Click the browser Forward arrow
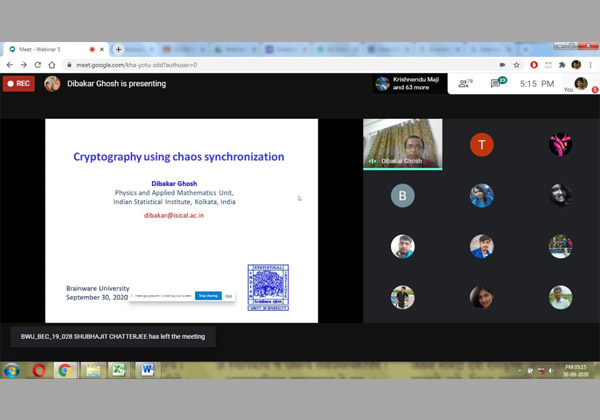Viewport: 600px width, 420px height. (24, 65)
